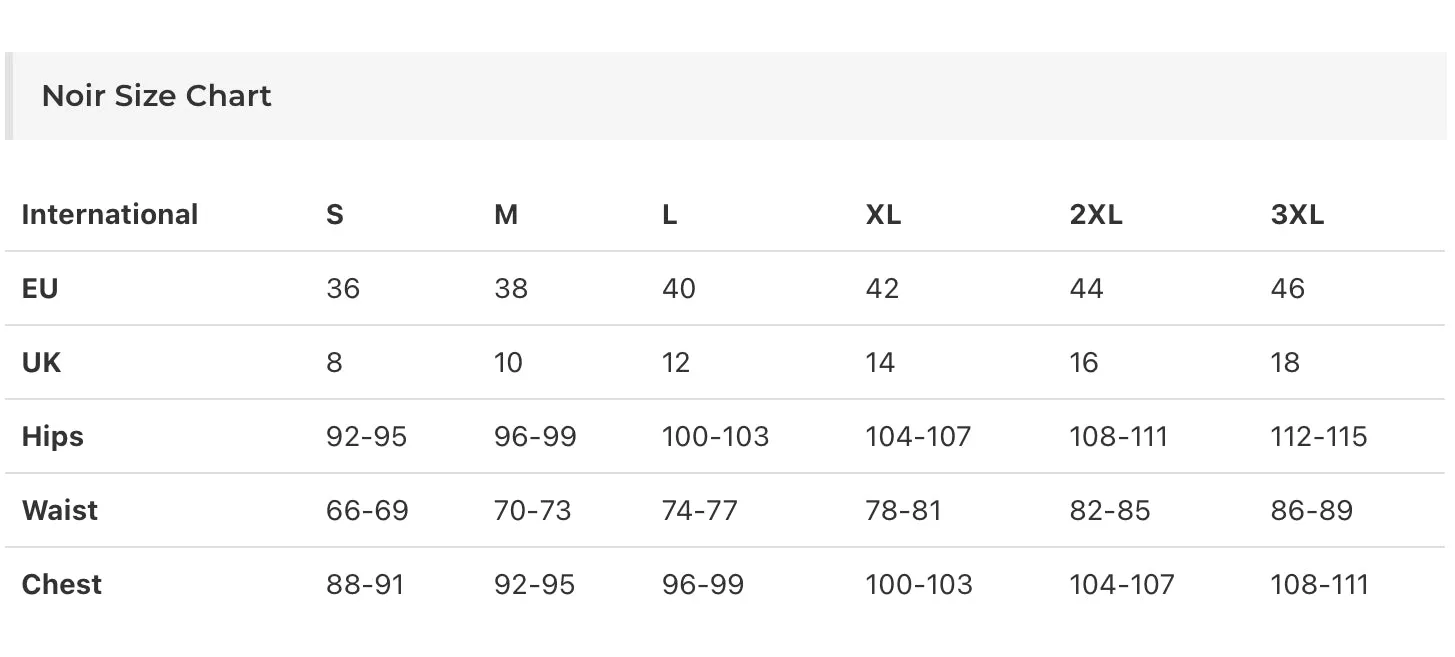
Task: Select UK size 14 cell
Action: (880, 362)
